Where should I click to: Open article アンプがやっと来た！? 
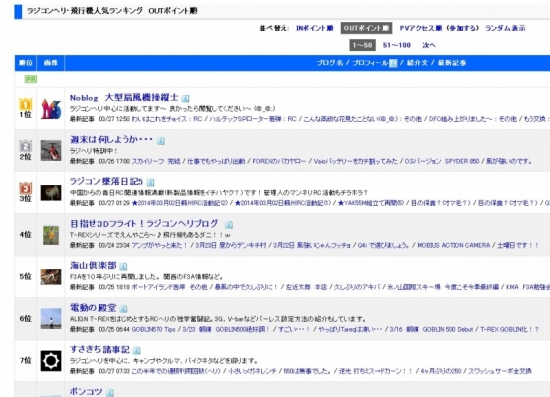(x=160, y=245)
